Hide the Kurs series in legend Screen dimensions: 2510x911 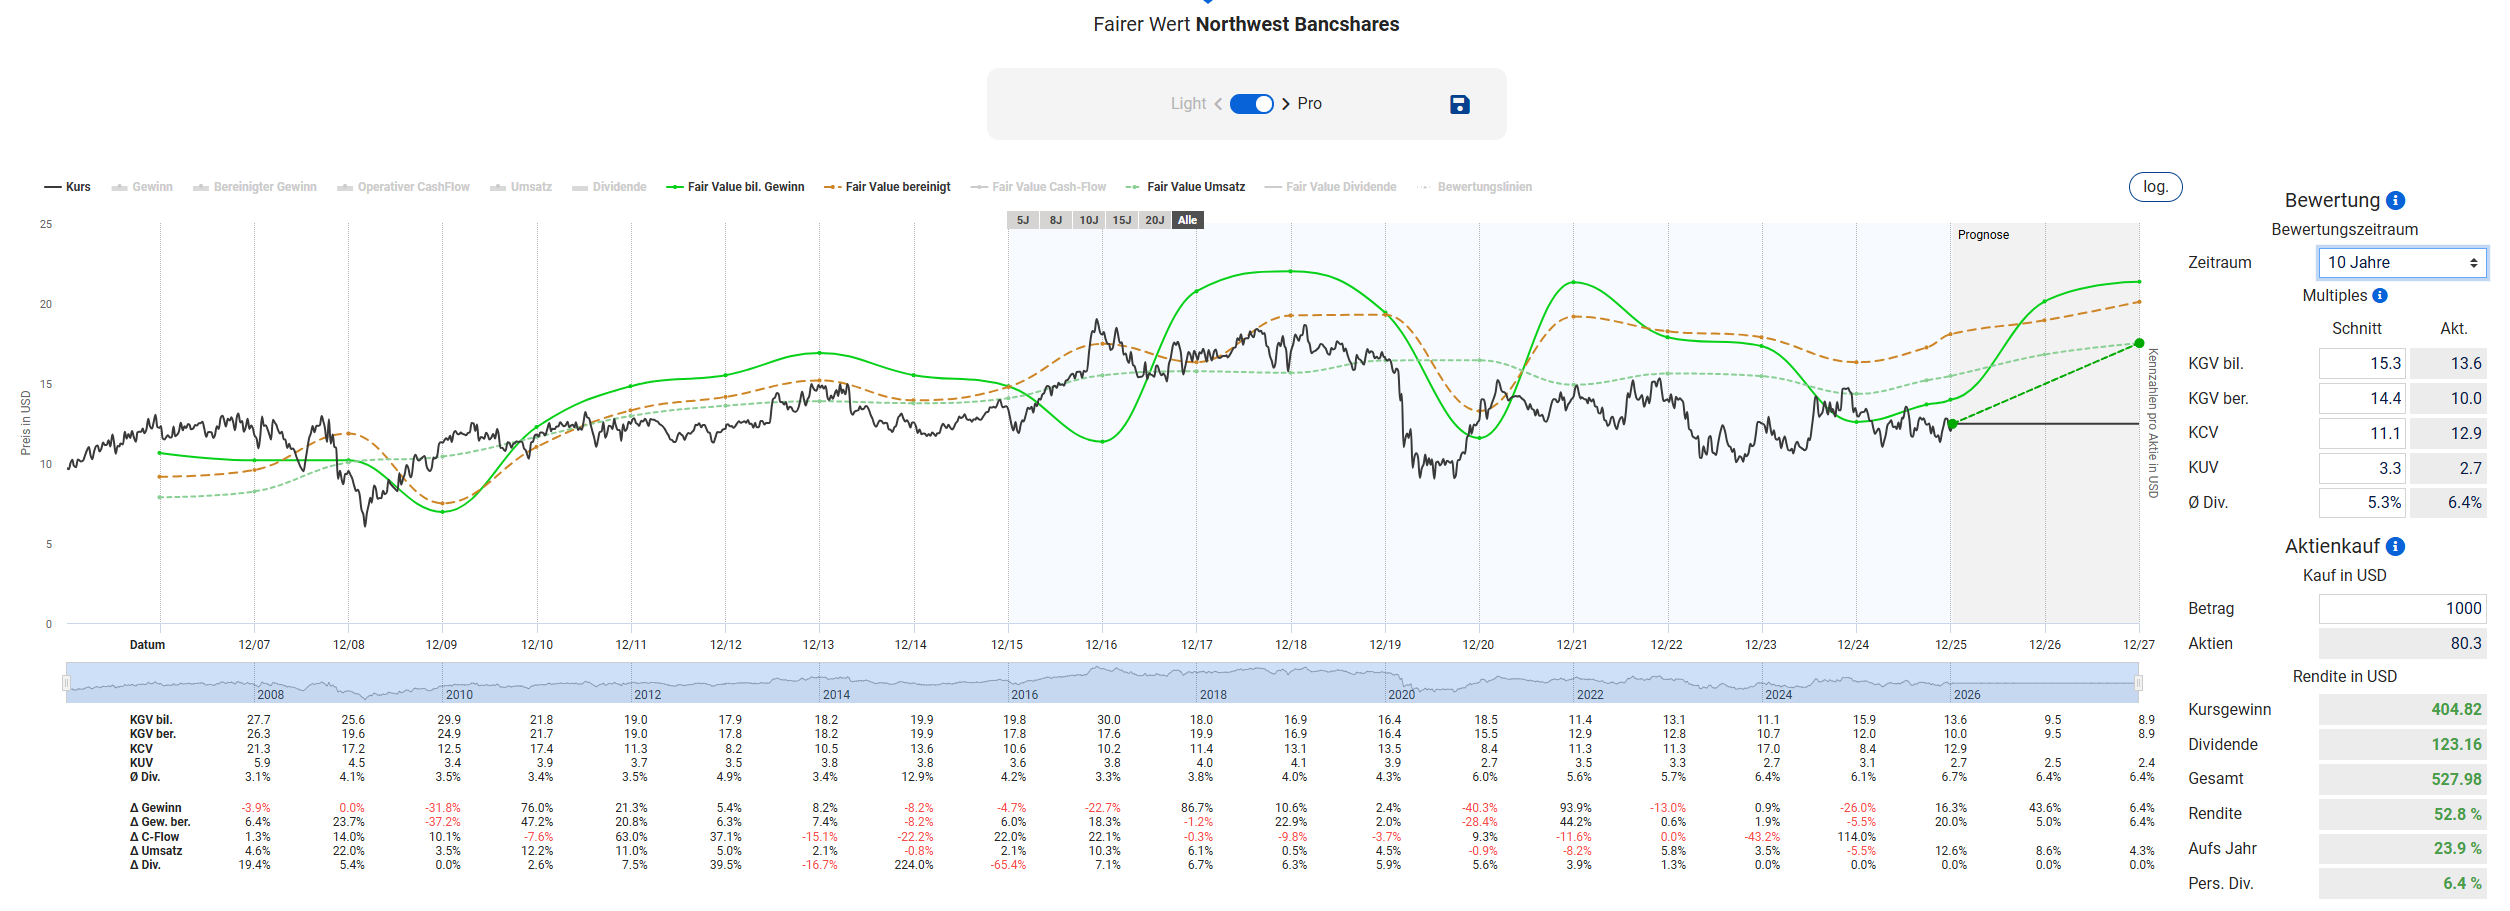(68, 187)
